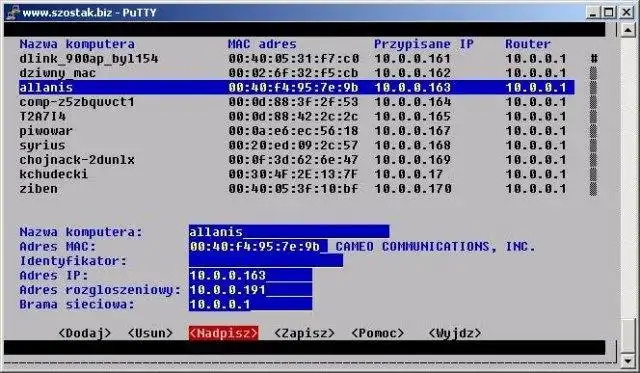The height and width of the screenshot is (373, 640).
Task: Select the kchudecki host row
Action: 297,174
